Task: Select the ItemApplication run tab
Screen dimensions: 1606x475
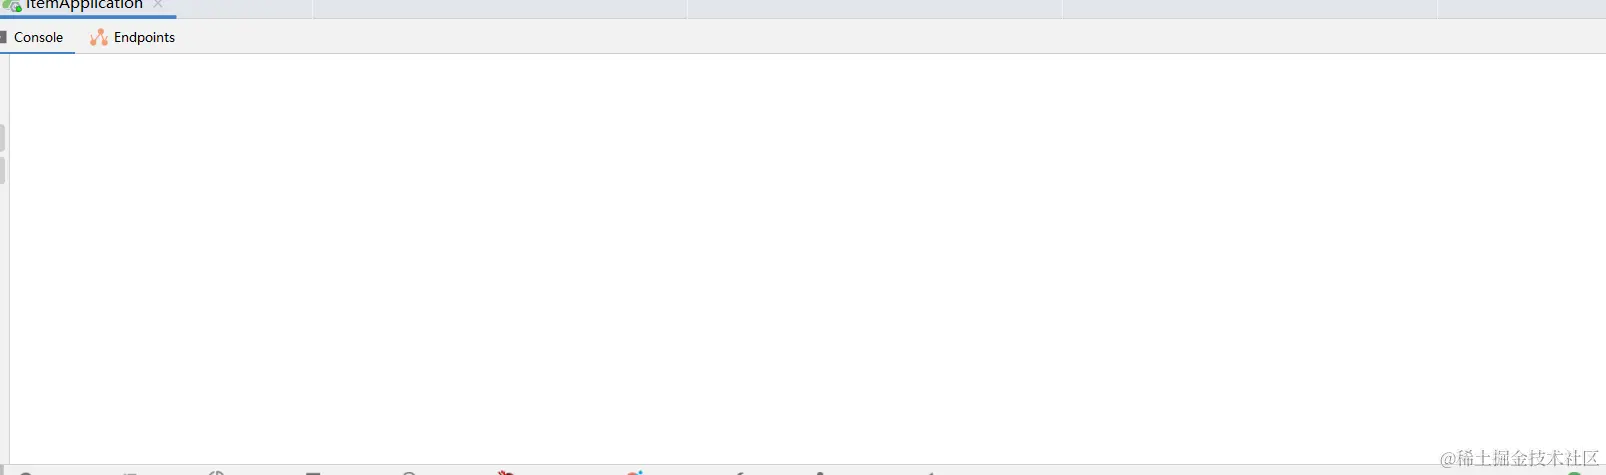Action: pos(84,5)
